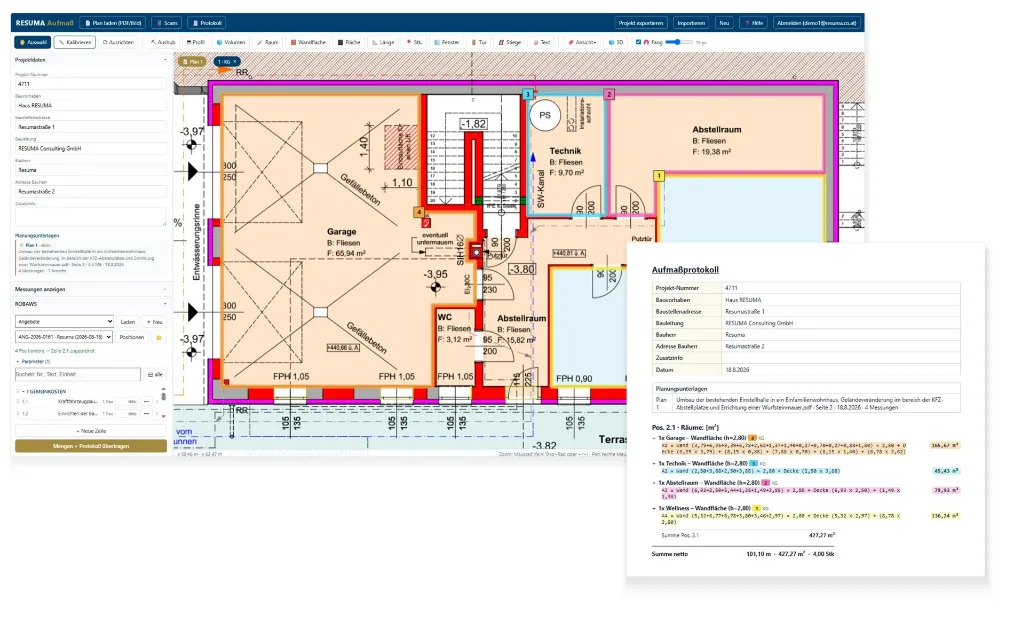Open the Scans button in header
1014x630 pixels.
167,23
